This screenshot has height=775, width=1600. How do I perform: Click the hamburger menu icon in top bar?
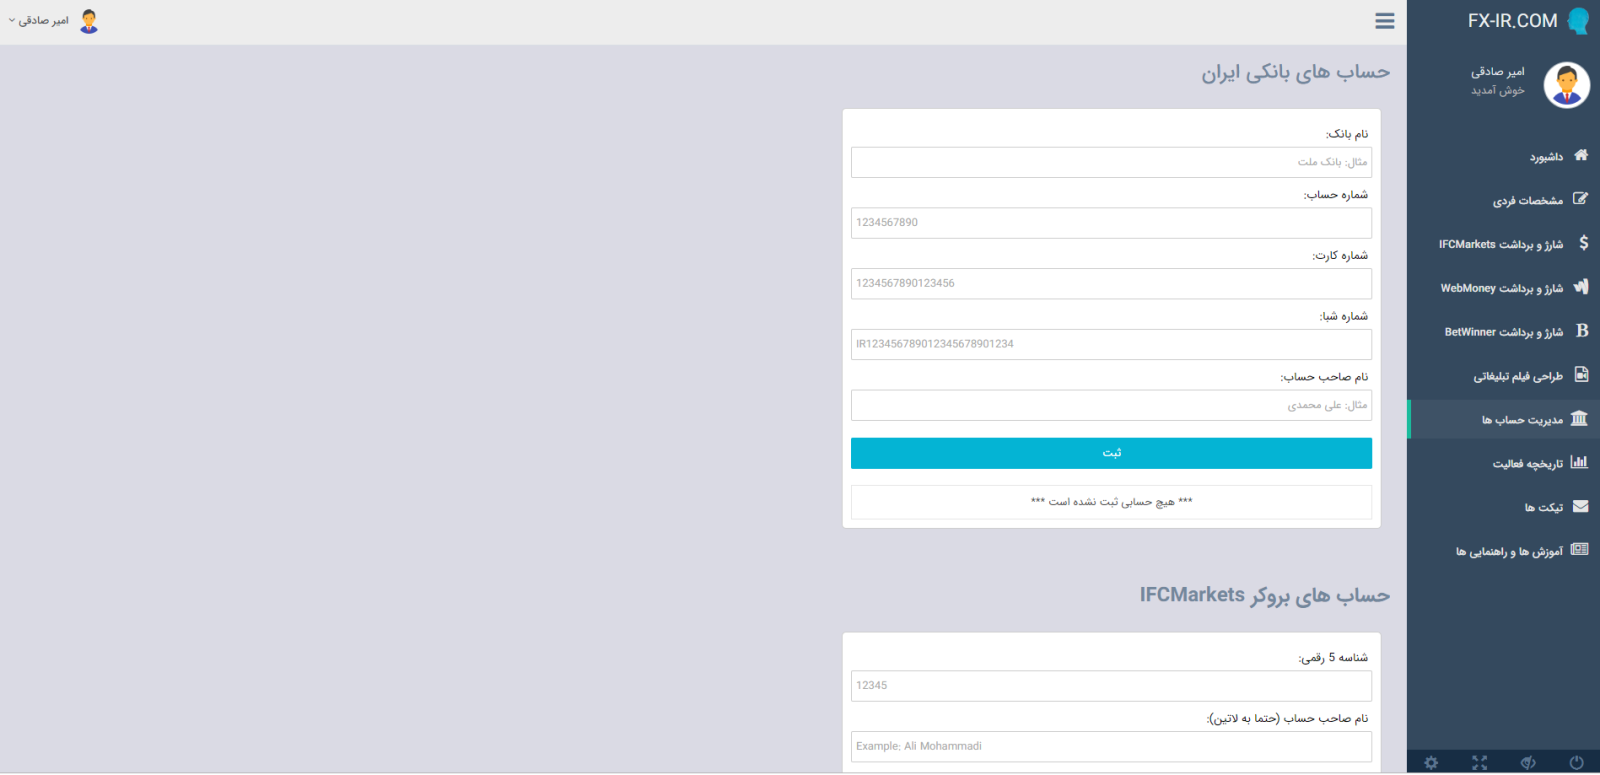[x=1384, y=21]
